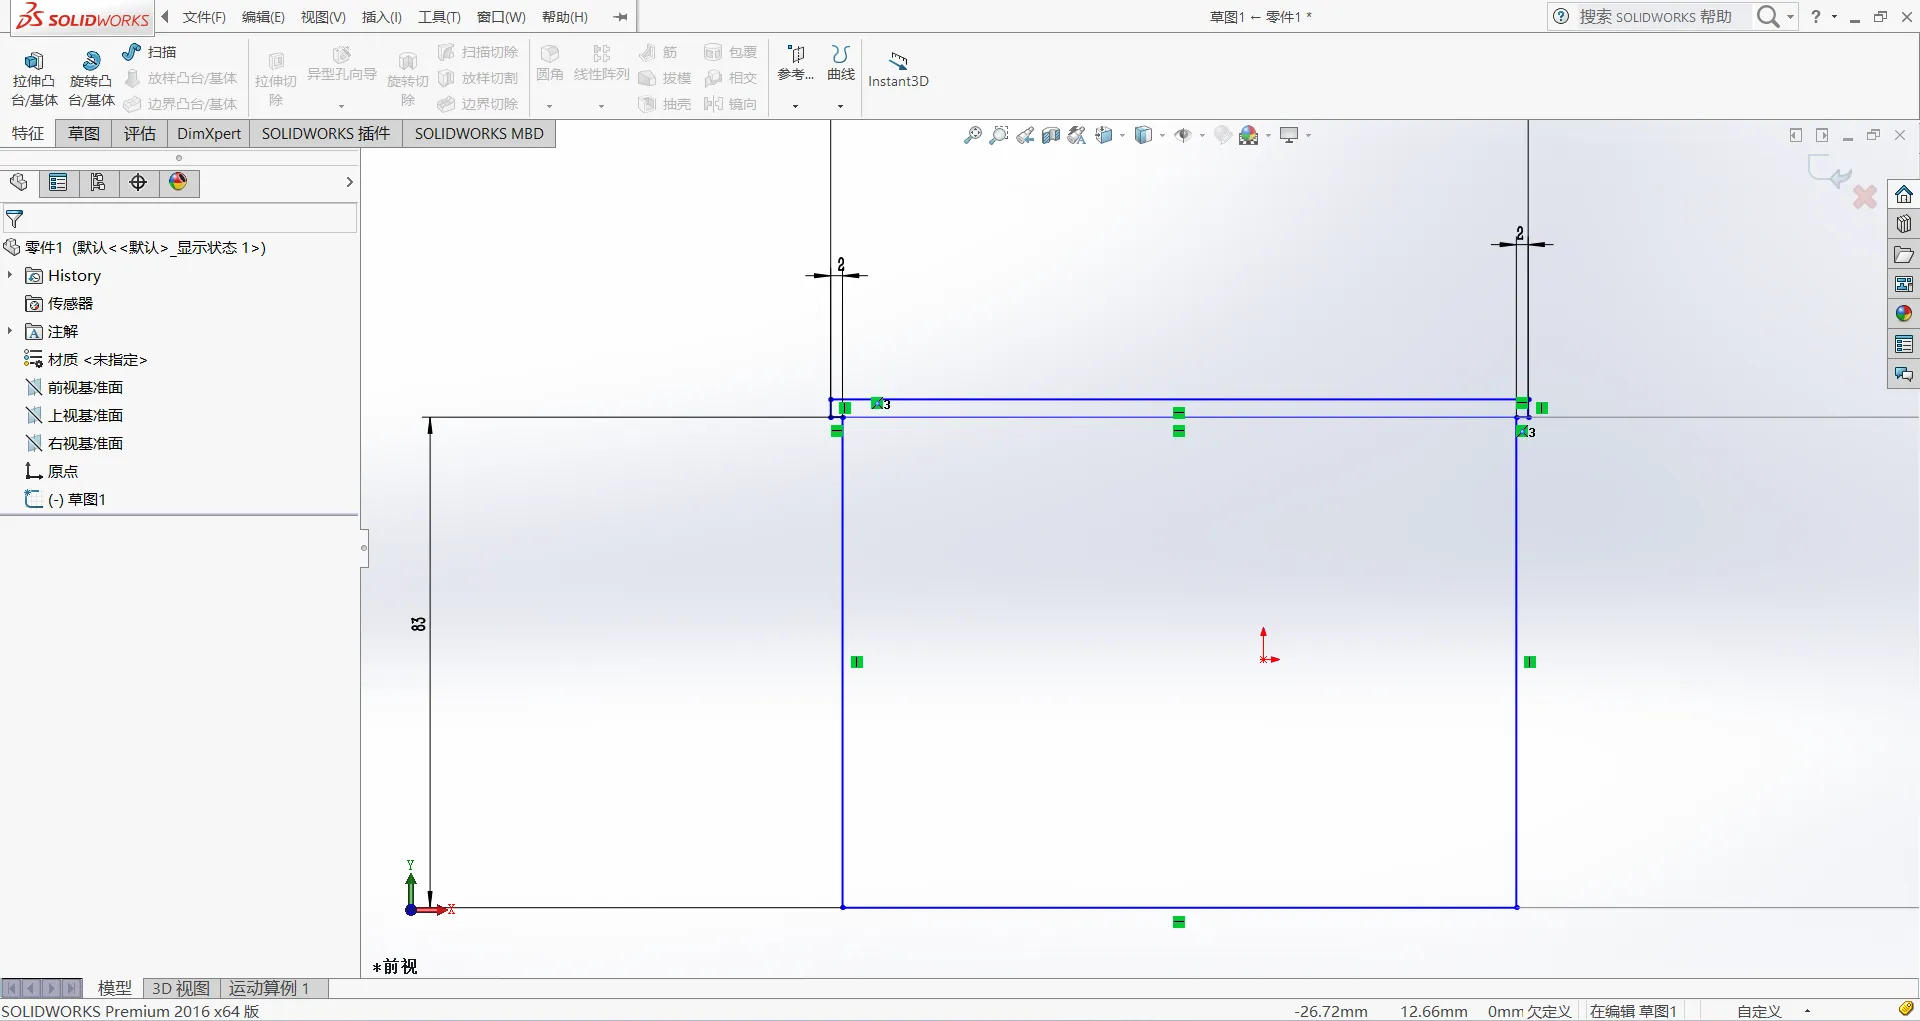Open the ConfigurationManager panel tab

click(x=98, y=182)
